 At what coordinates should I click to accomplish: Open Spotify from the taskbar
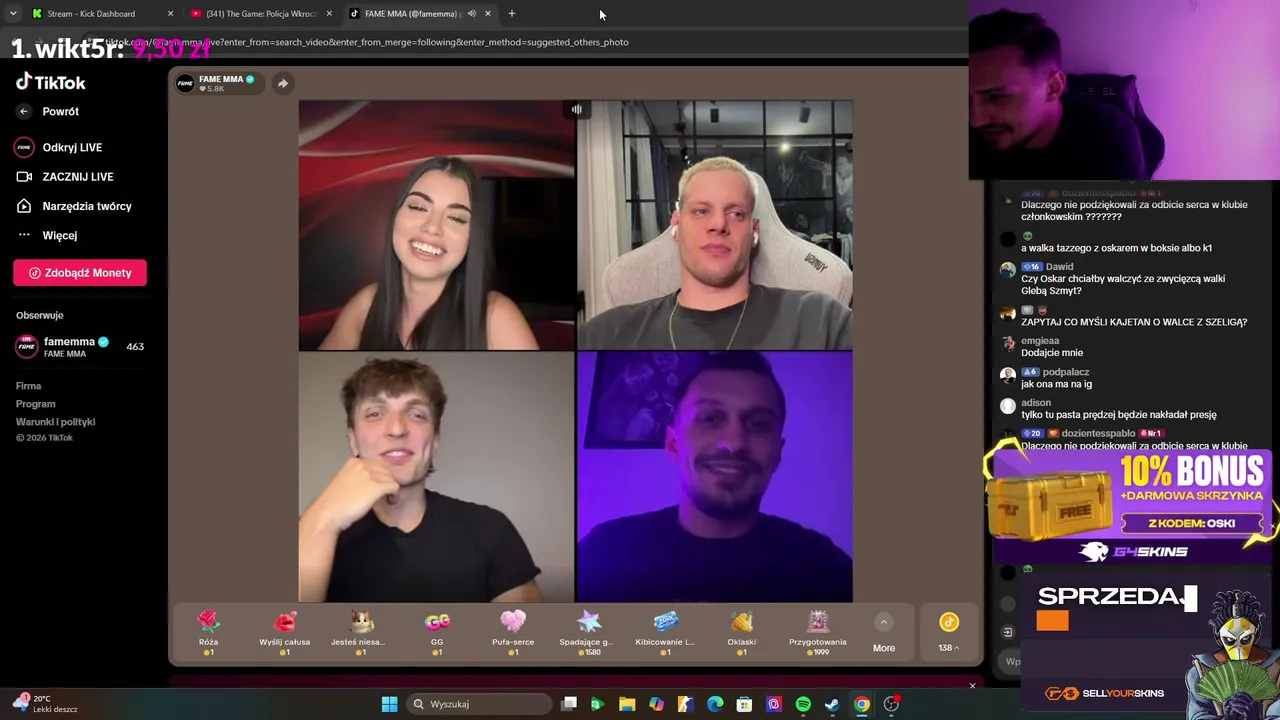pyautogui.click(x=803, y=704)
